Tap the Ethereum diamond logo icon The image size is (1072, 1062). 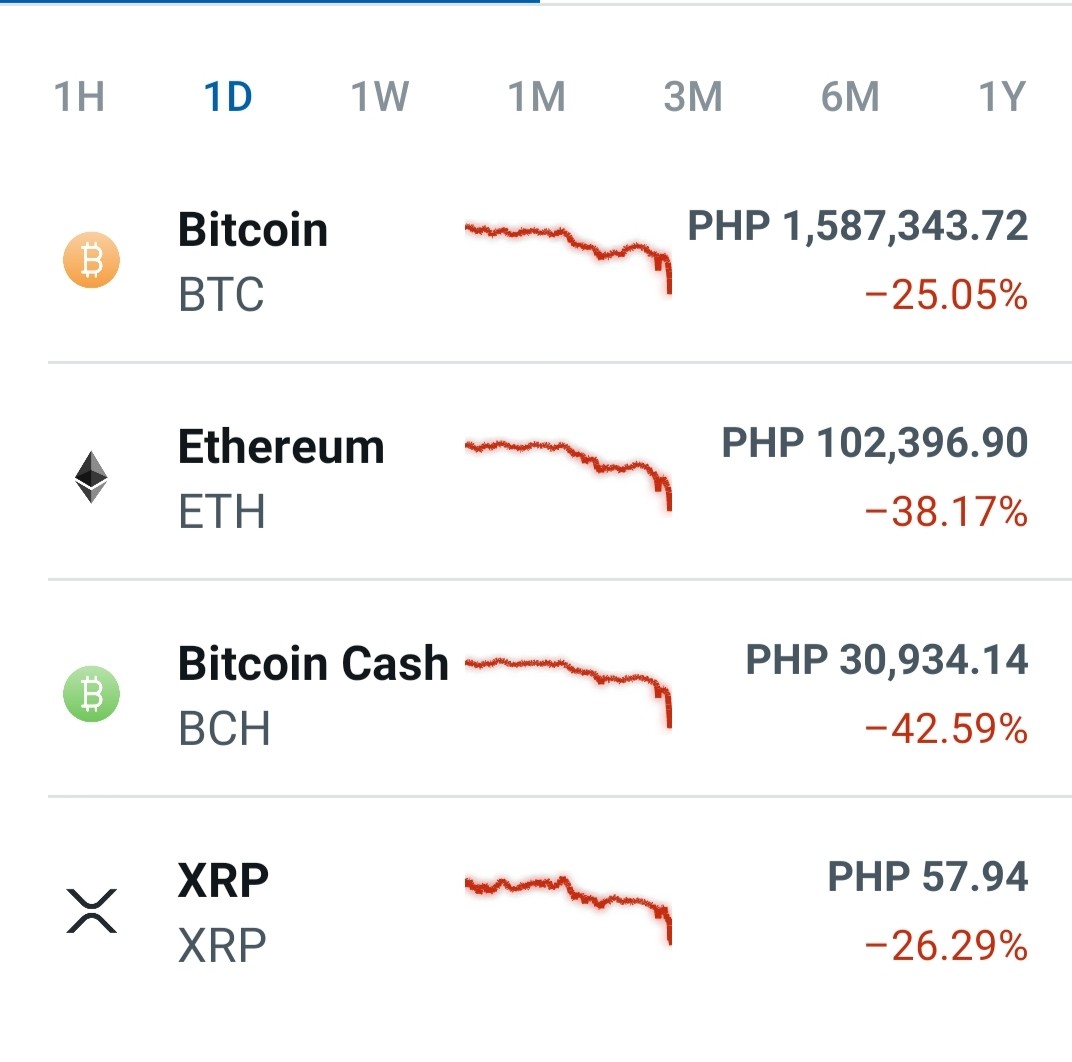91,477
